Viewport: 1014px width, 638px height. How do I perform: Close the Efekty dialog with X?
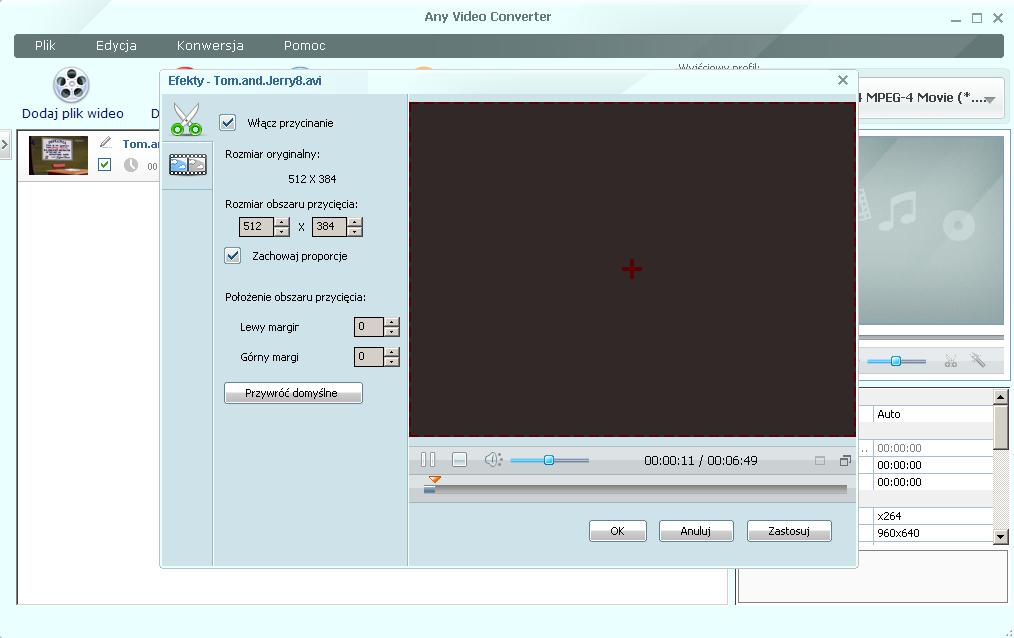pos(842,80)
